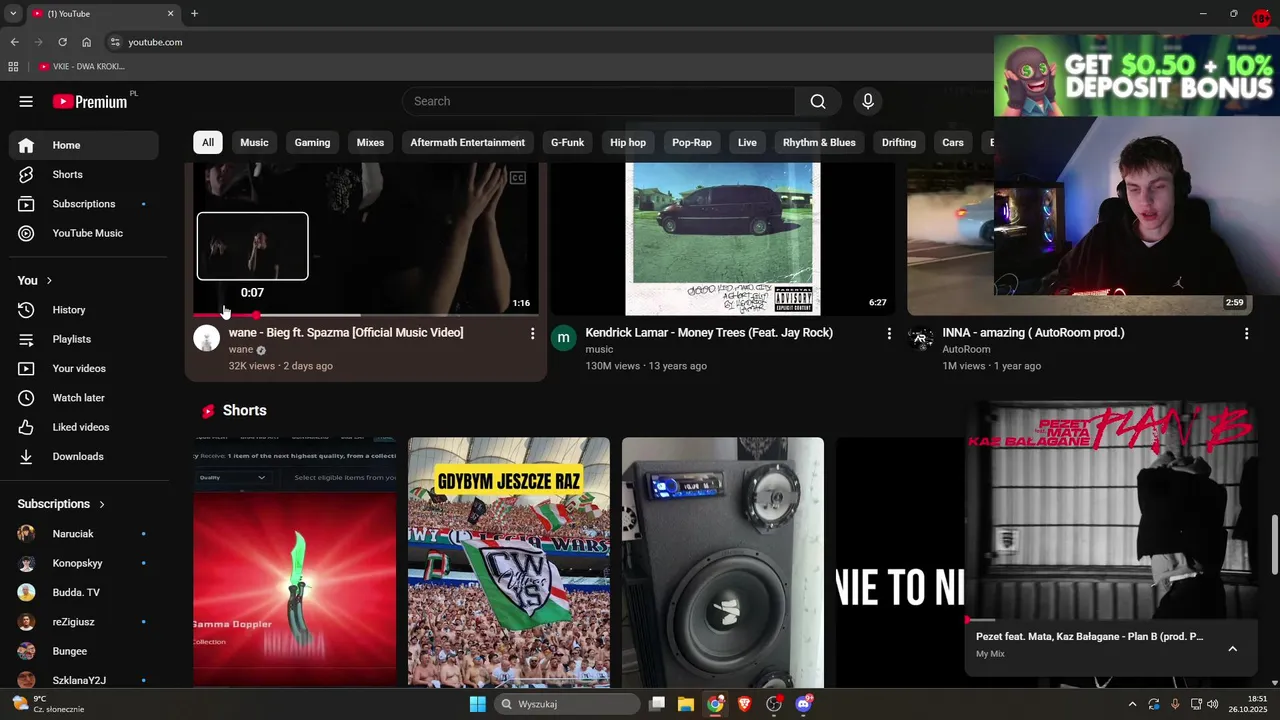The height and width of the screenshot is (720, 1280).
Task: Open Shorts in the sidebar
Action: 84,174
